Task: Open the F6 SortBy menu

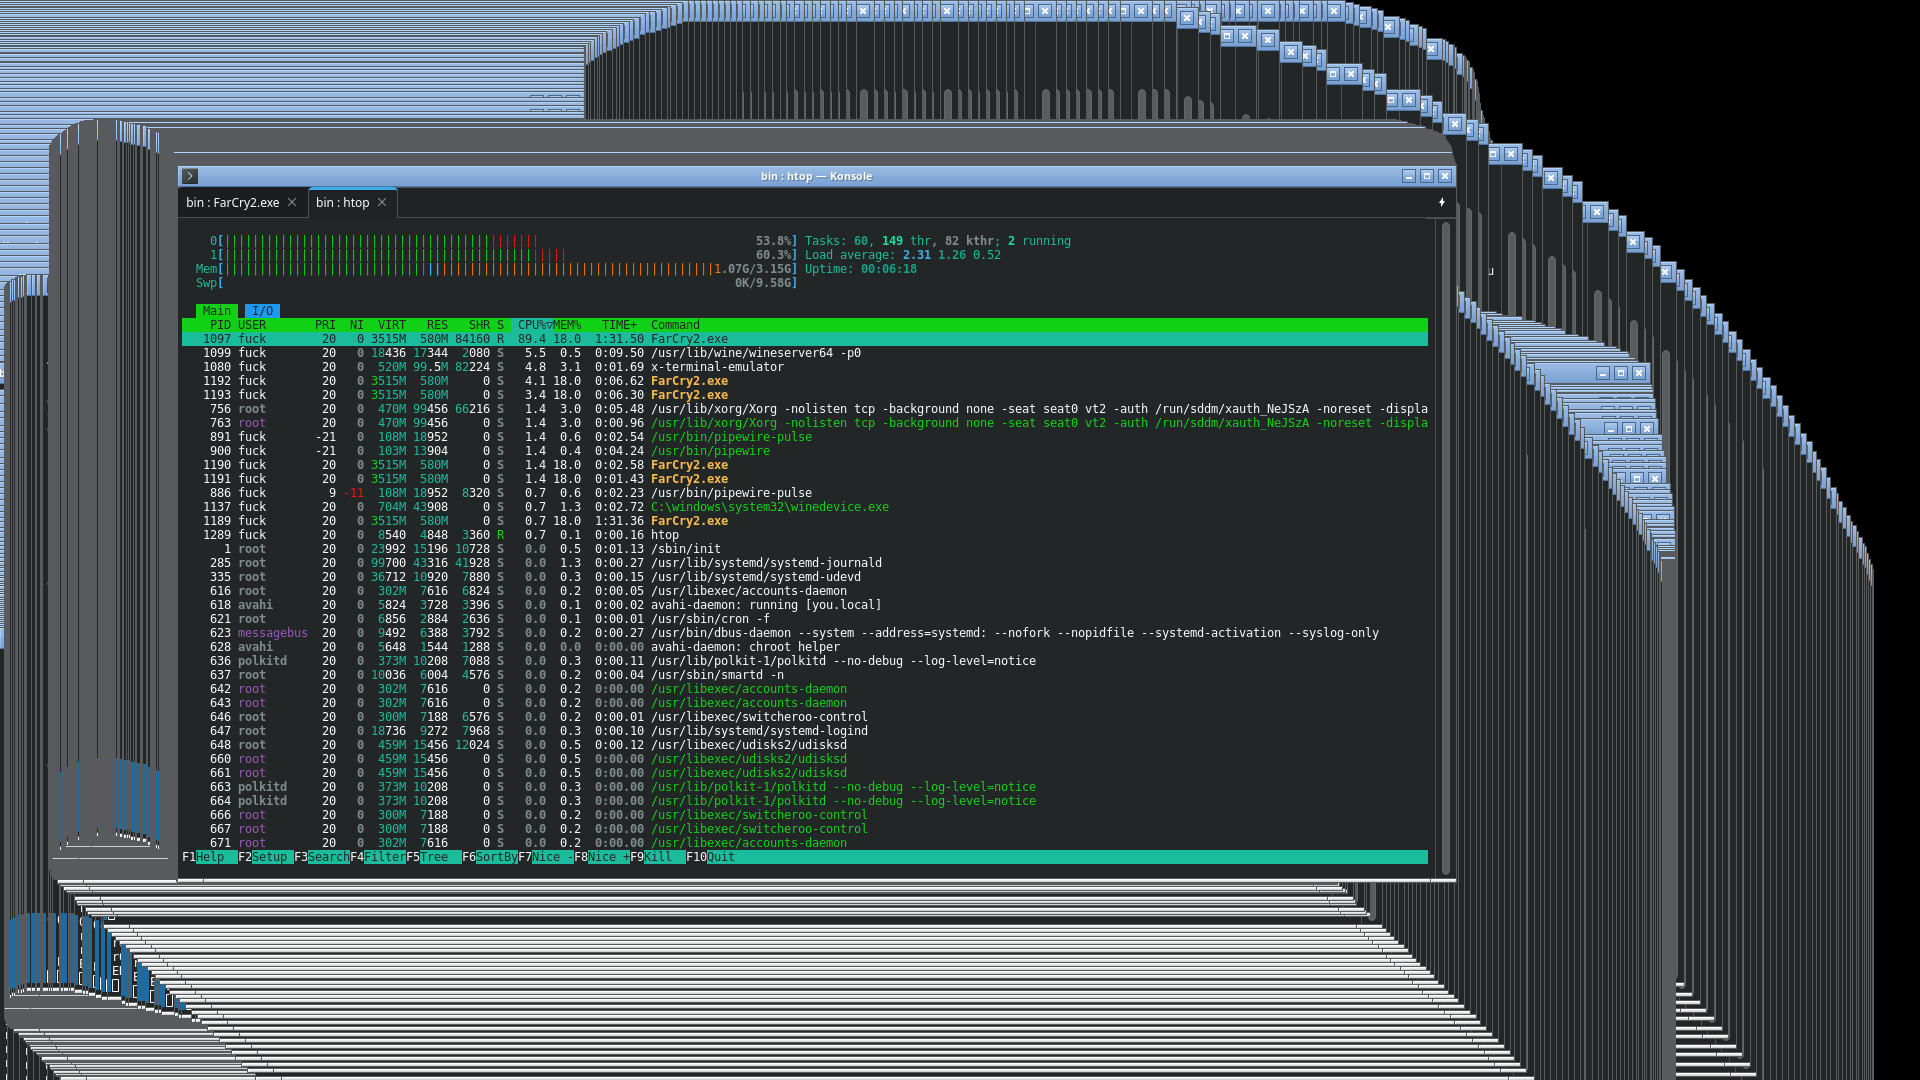Action: click(490, 857)
